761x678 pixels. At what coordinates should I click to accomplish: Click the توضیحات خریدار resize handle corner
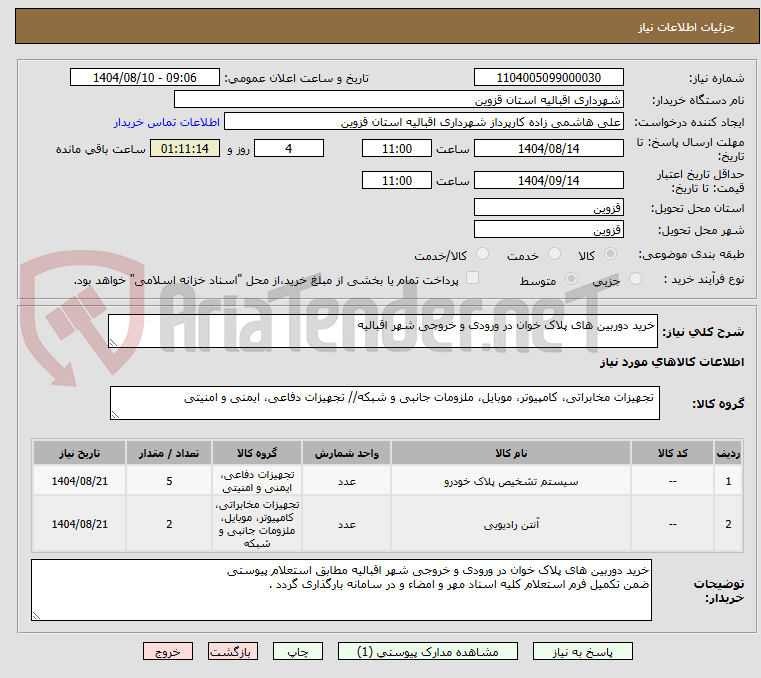click(36, 615)
